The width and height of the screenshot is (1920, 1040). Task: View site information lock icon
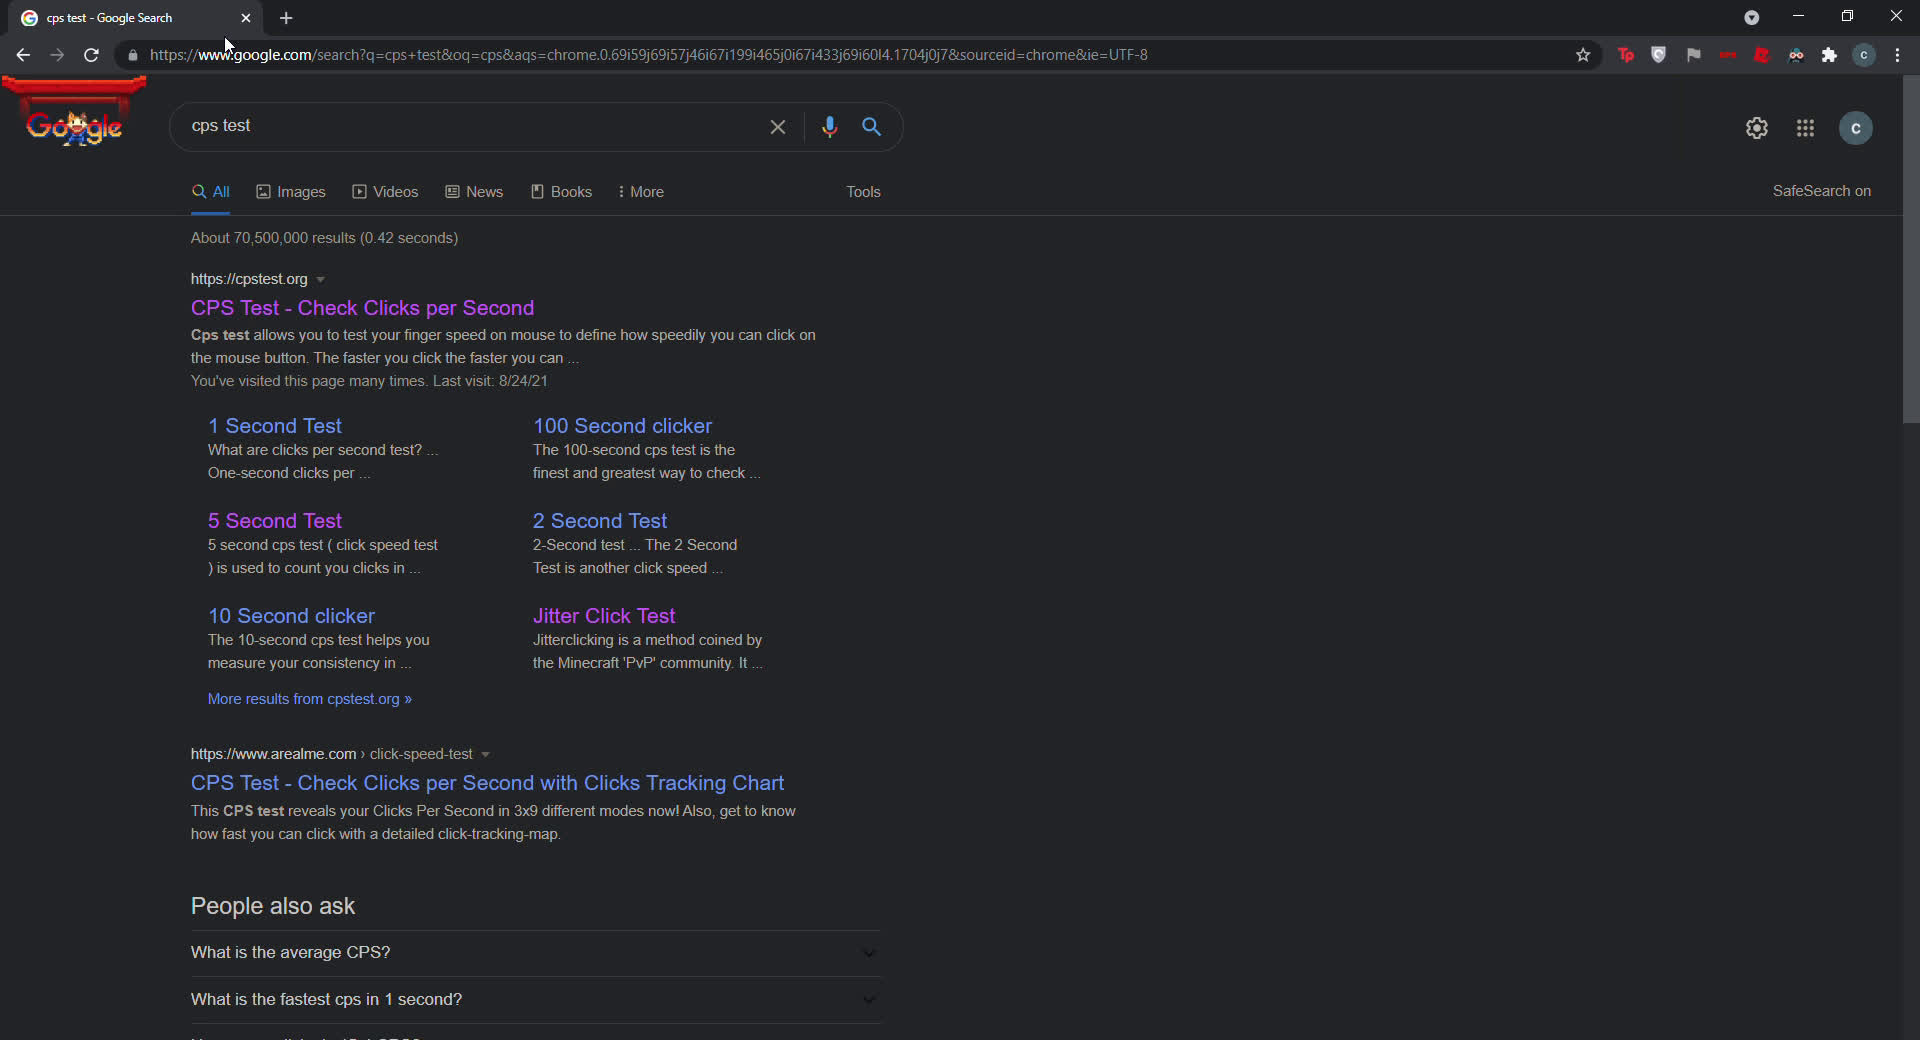point(133,55)
